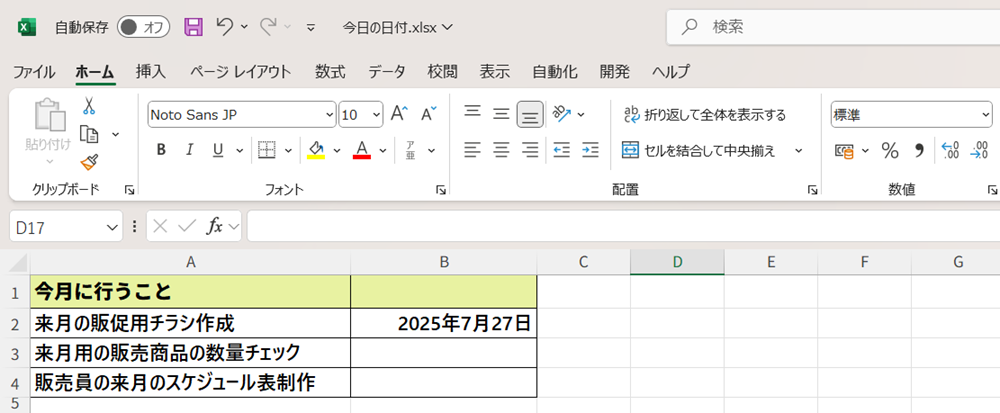
Task: Undo the last action
Action: pyautogui.click(x=224, y=26)
